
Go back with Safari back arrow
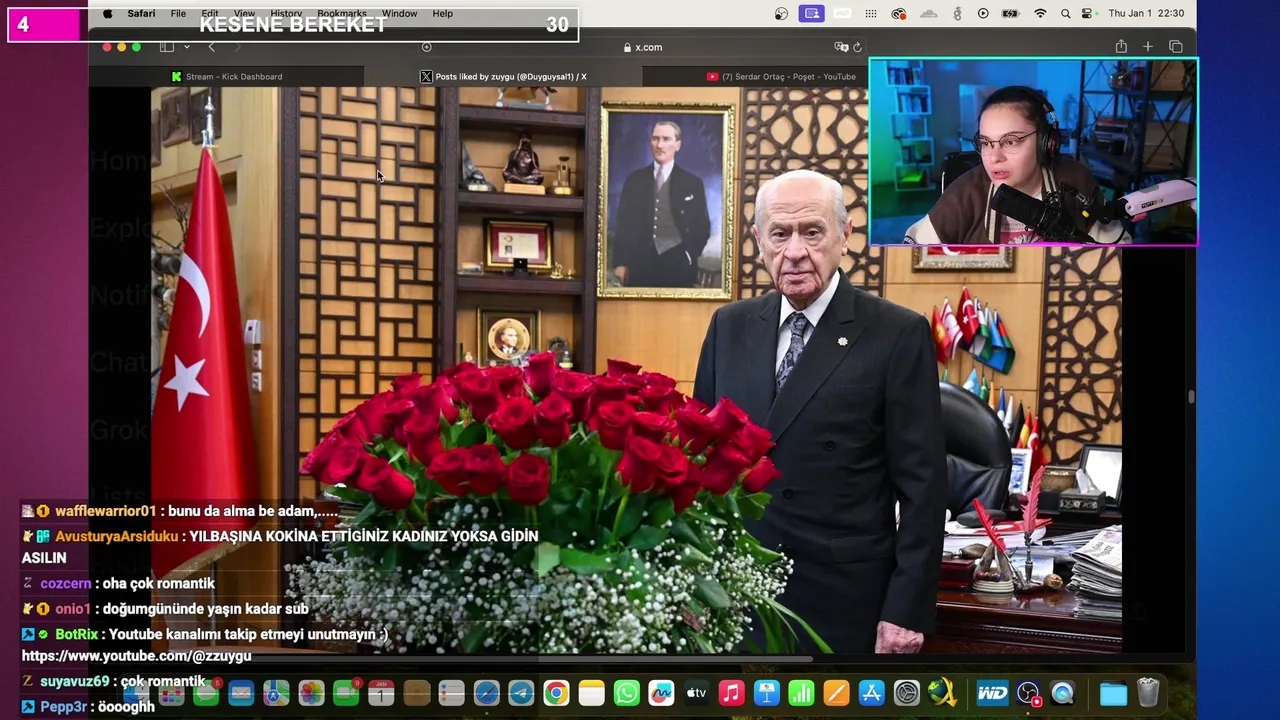211,47
